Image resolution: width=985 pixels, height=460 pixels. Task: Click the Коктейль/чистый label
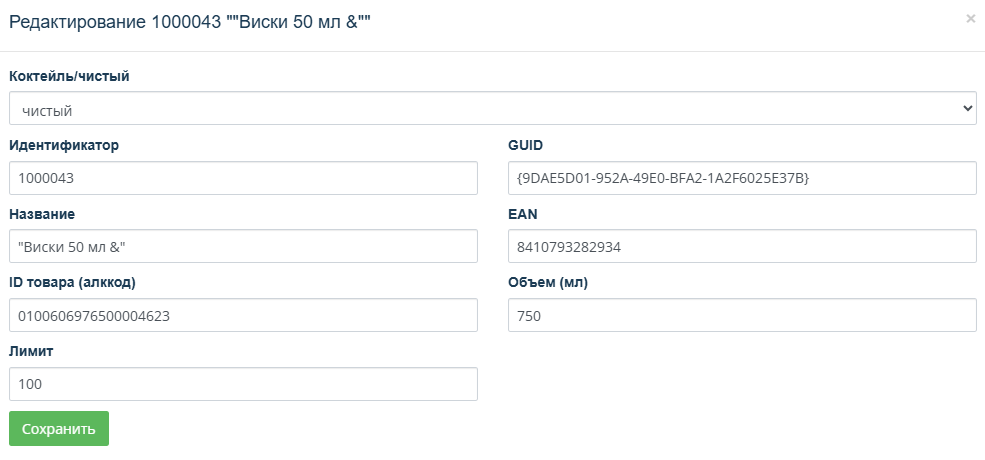[69, 76]
